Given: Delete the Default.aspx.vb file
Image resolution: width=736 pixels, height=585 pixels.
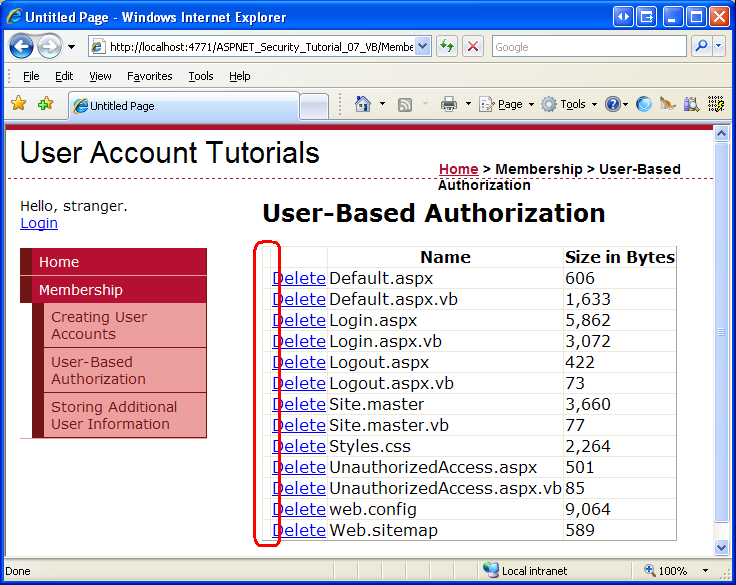Looking at the screenshot, I should coord(299,300).
